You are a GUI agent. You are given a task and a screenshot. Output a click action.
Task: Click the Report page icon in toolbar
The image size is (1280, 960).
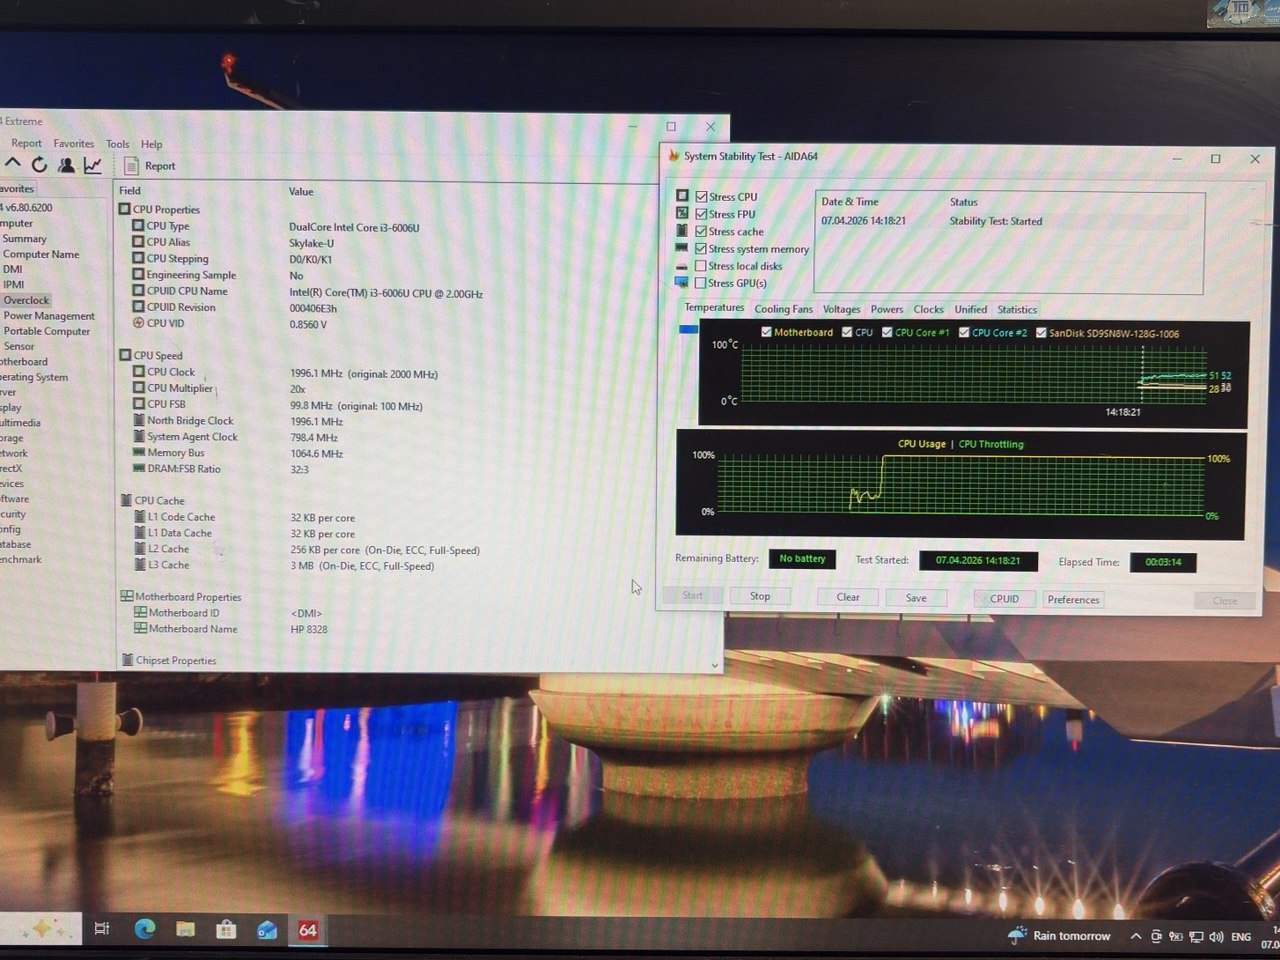(x=131, y=166)
